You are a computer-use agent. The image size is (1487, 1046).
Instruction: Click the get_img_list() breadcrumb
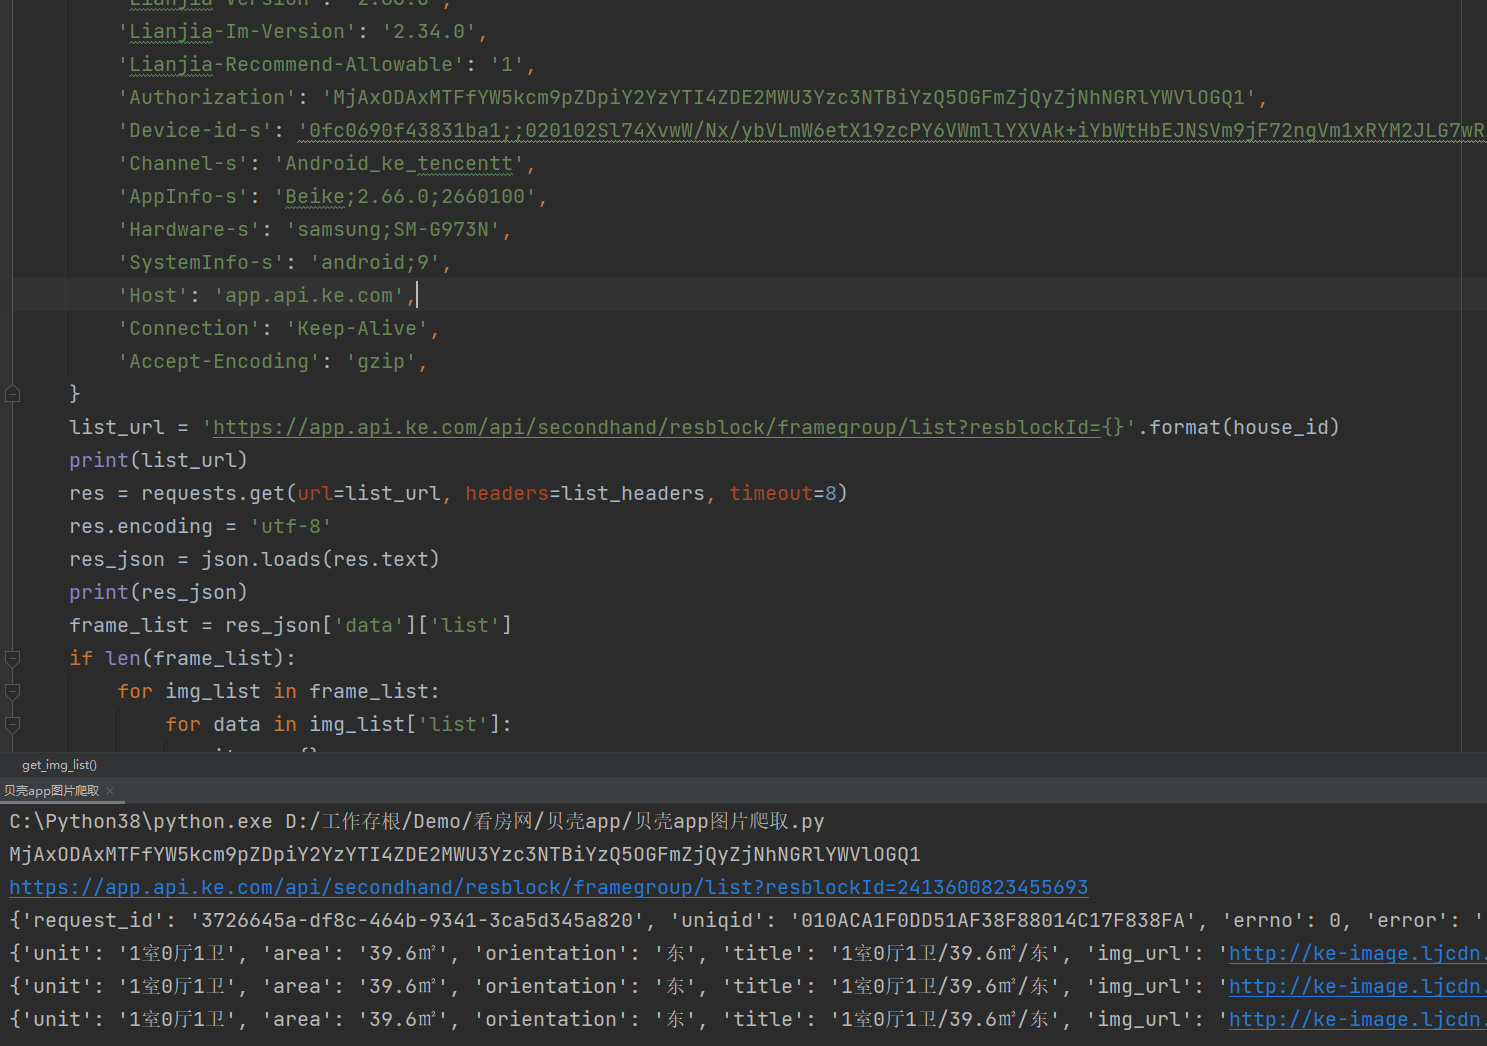click(59, 765)
